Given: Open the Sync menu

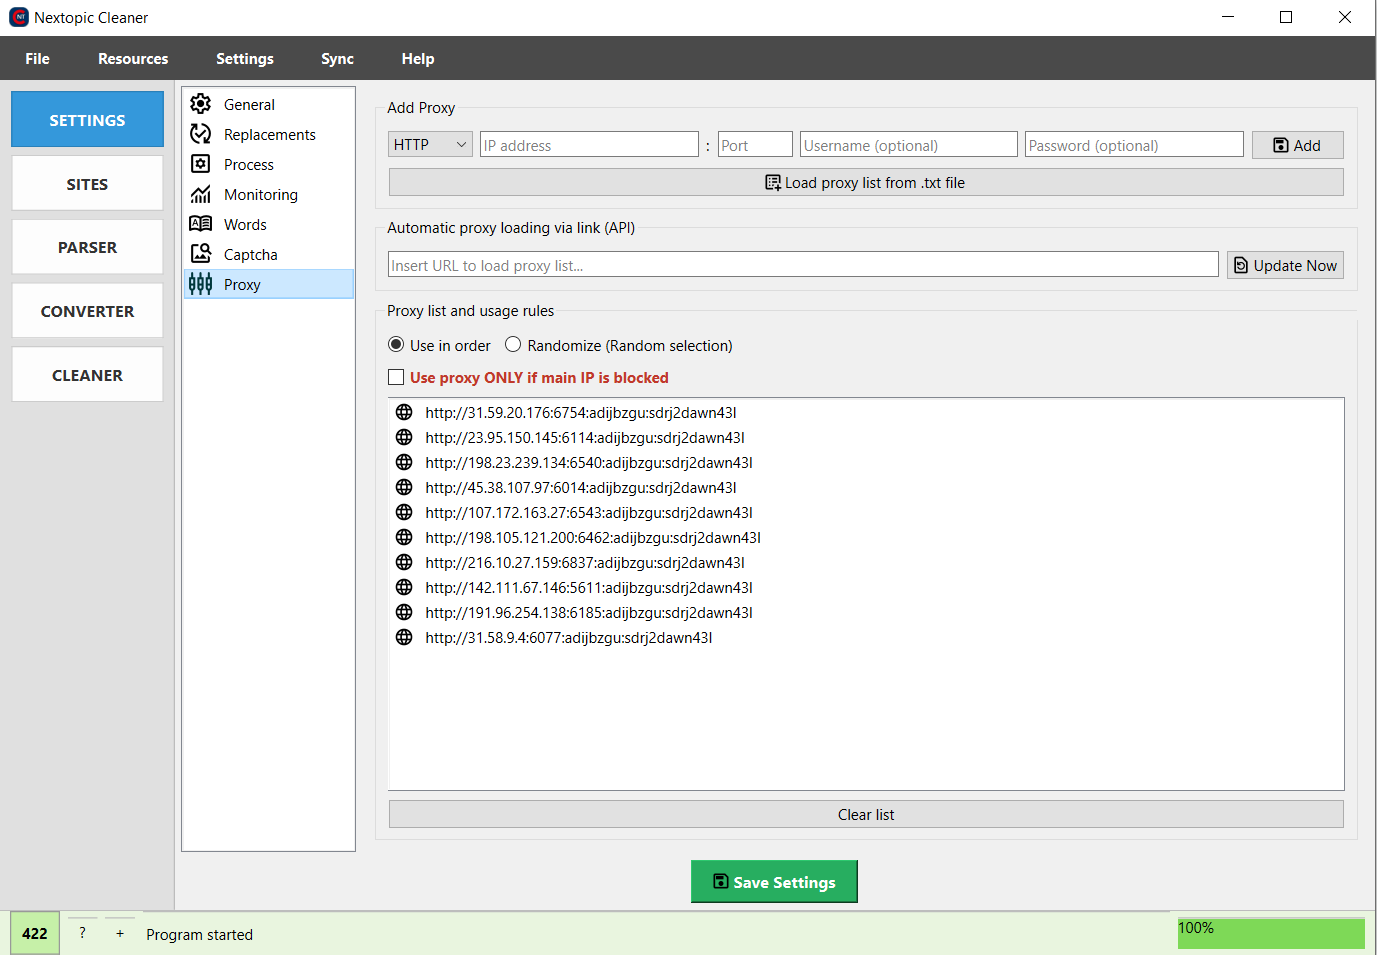Looking at the screenshot, I should click(x=337, y=59).
